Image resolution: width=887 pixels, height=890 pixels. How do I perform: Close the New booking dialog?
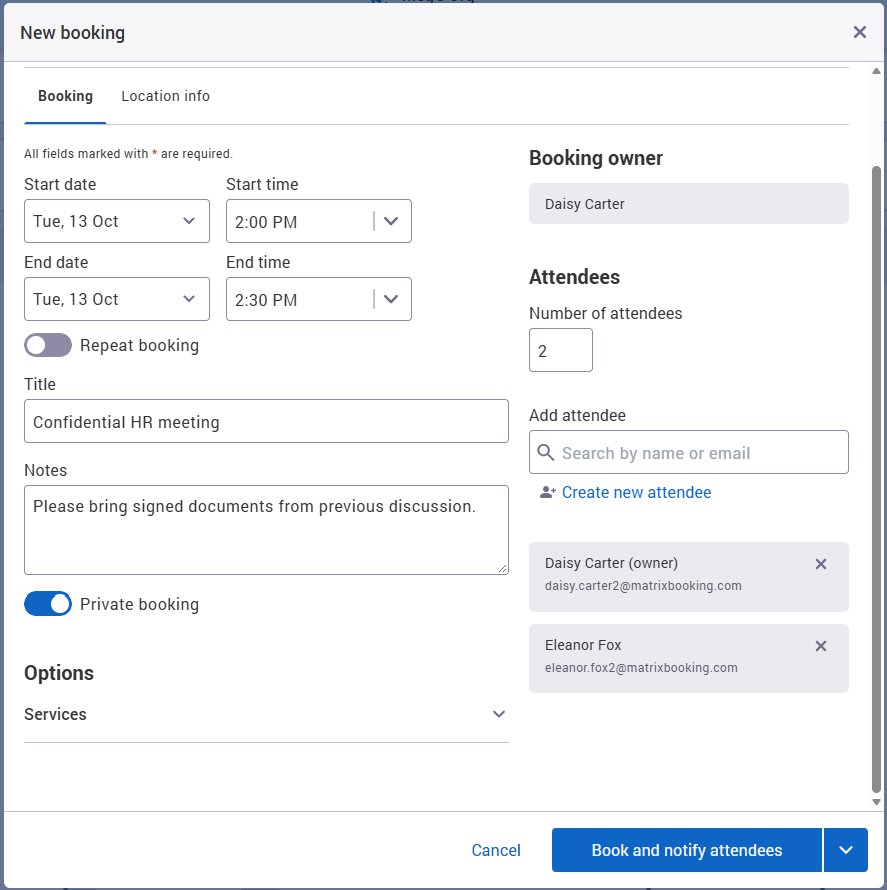coord(859,32)
